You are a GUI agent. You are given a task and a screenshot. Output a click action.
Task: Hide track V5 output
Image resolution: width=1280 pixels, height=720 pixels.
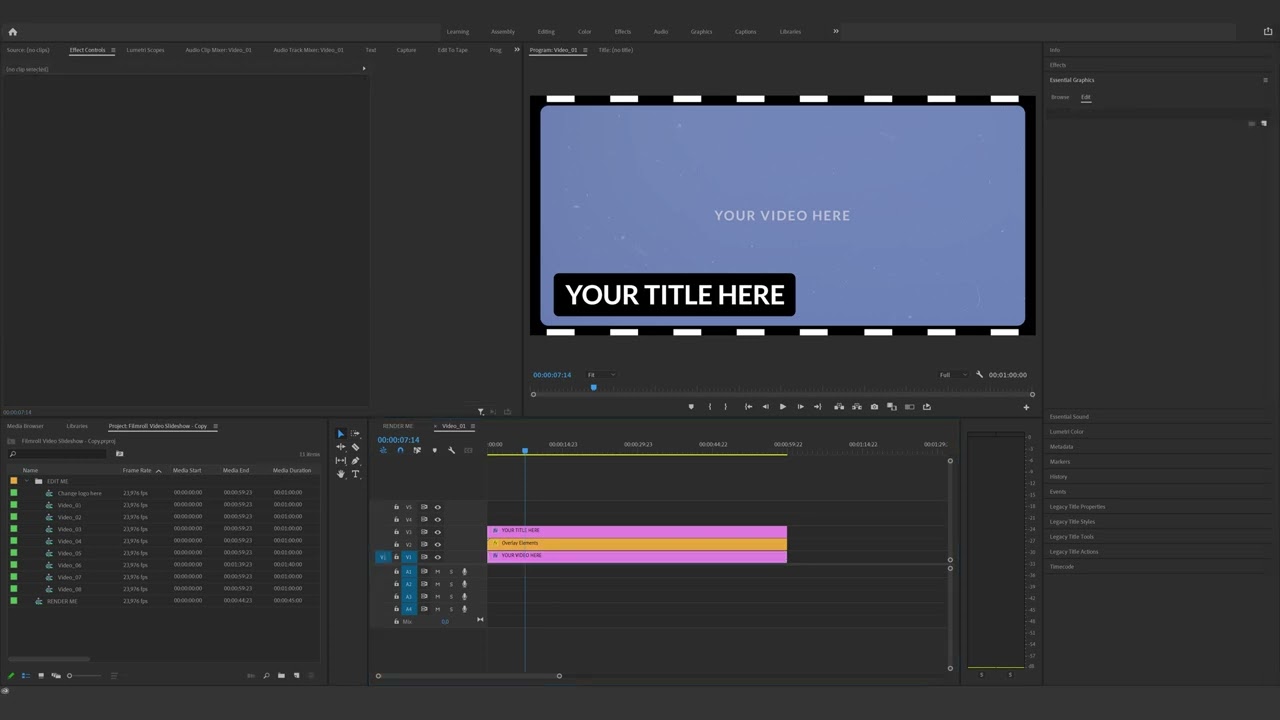click(x=437, y=507)
